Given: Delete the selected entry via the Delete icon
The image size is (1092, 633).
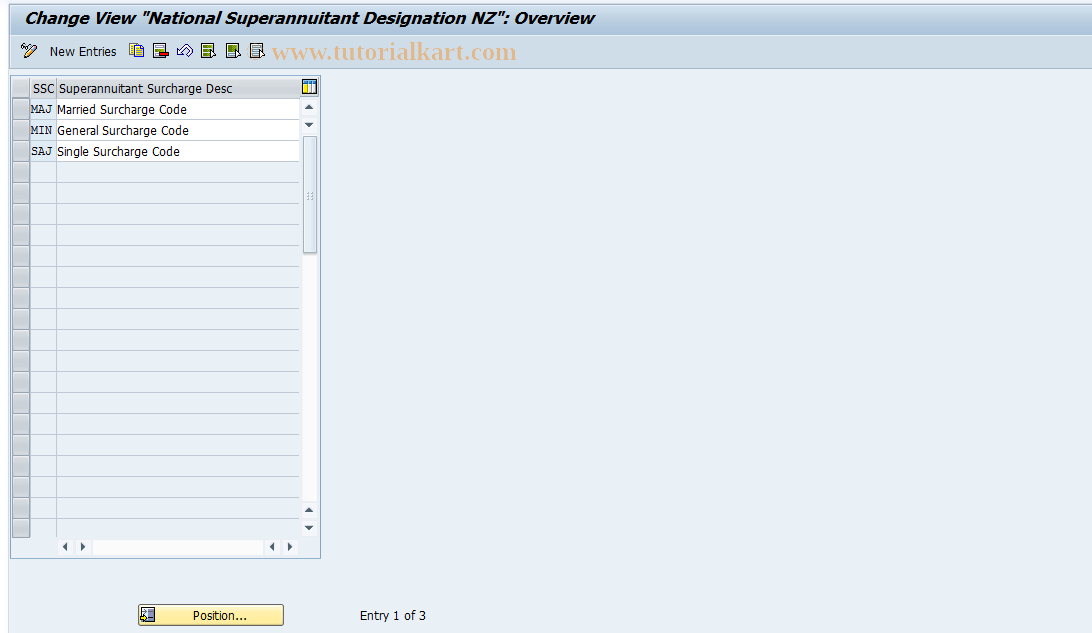Looking at the screenshot, I should click(161, 51).
